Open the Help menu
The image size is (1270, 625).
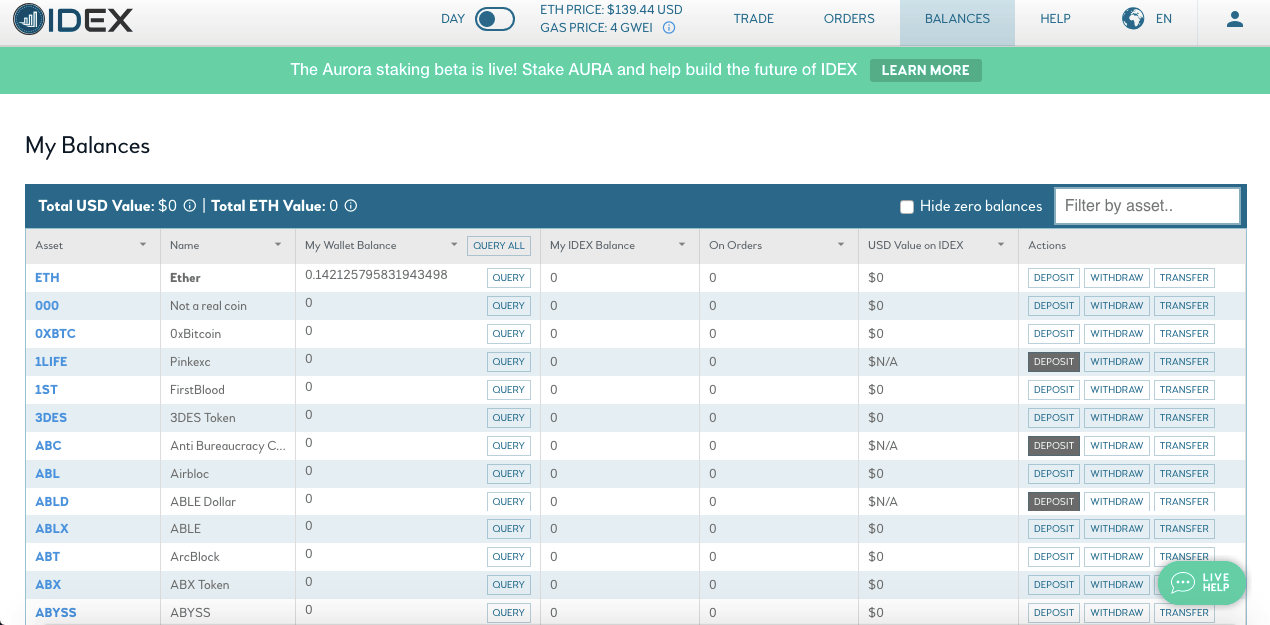(1055, 19)
